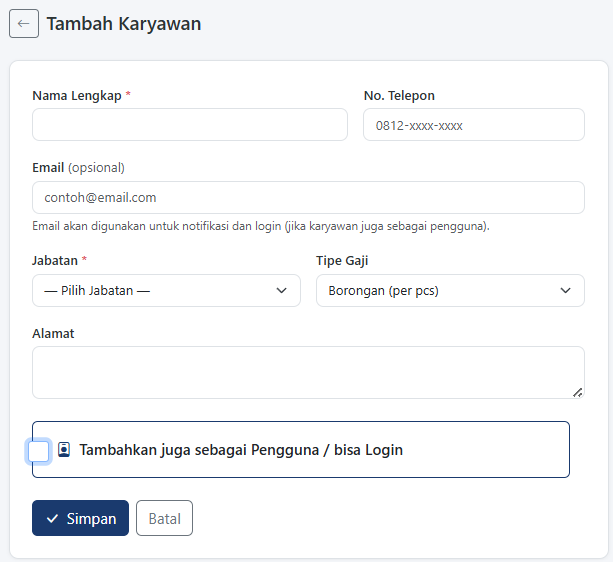
Task: Focus the No. Telepon field
Action: point(473,125)
